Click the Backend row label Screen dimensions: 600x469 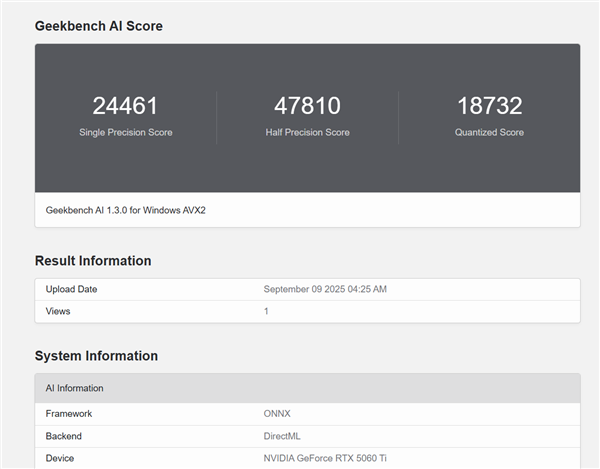coord(66,436)
